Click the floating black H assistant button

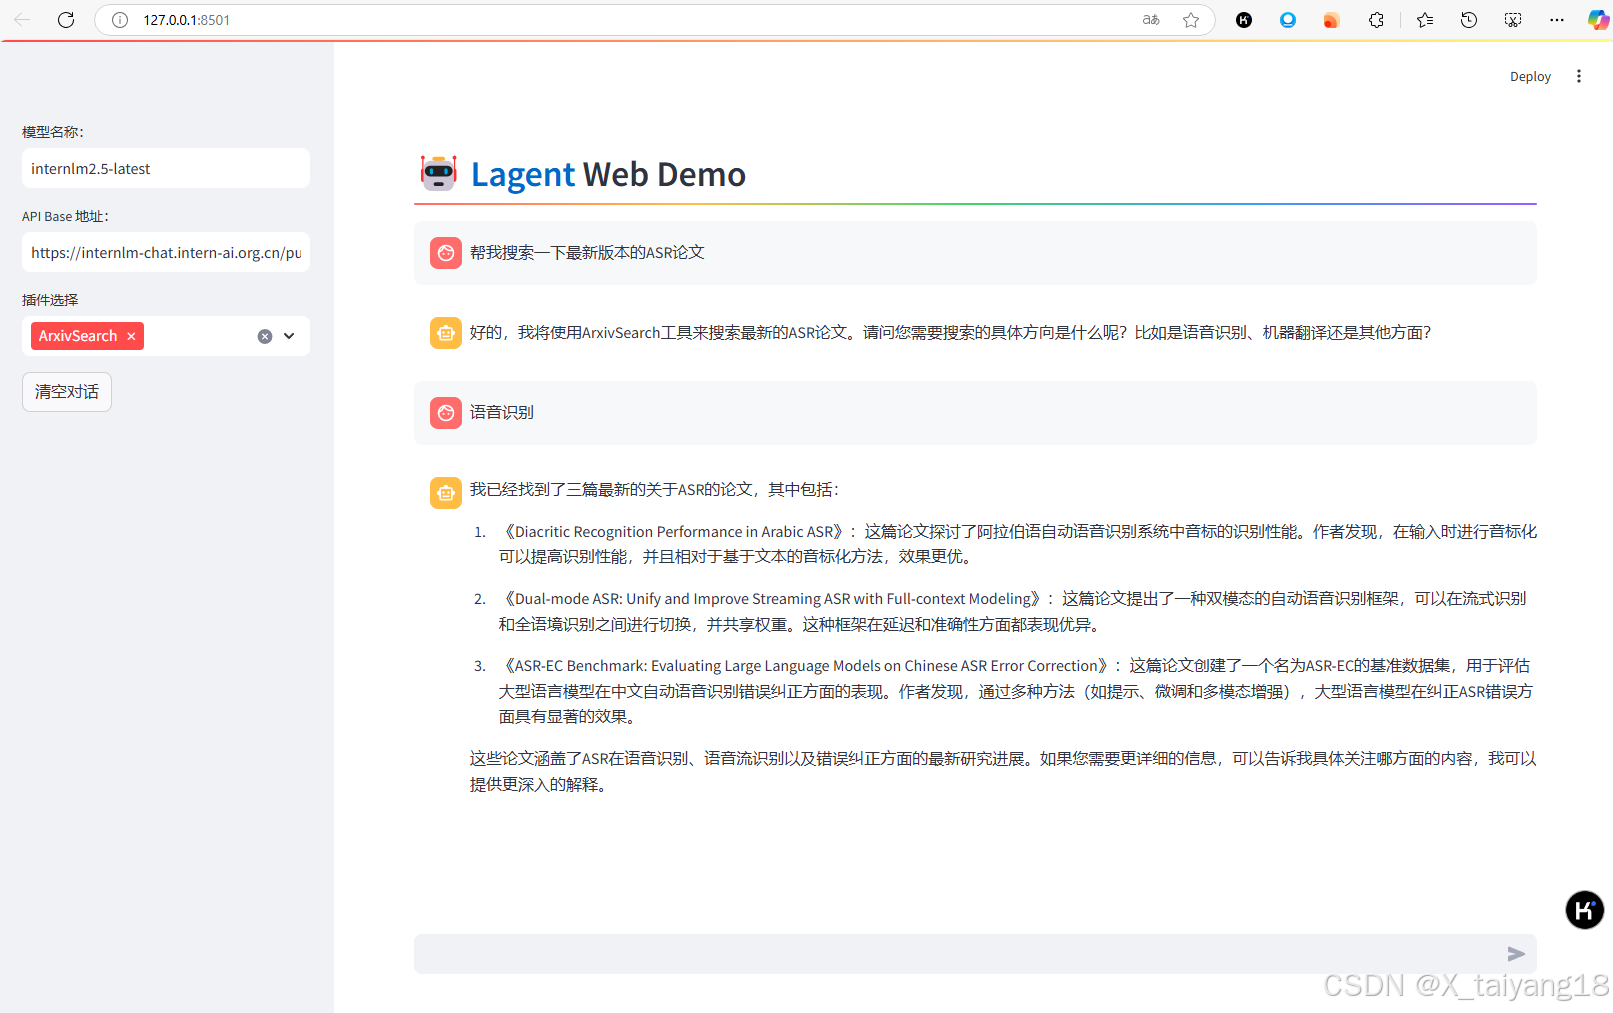point(1584,910)
